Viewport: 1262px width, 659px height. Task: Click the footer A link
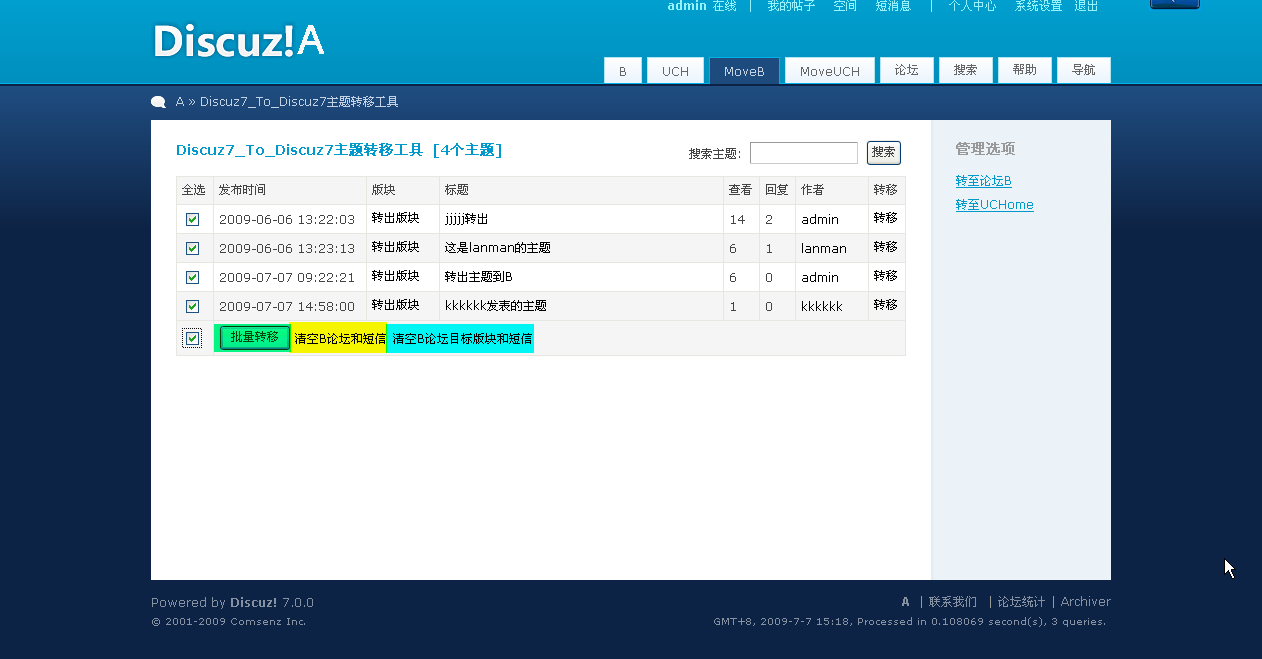pyautogui.click(x=906, y=602)
